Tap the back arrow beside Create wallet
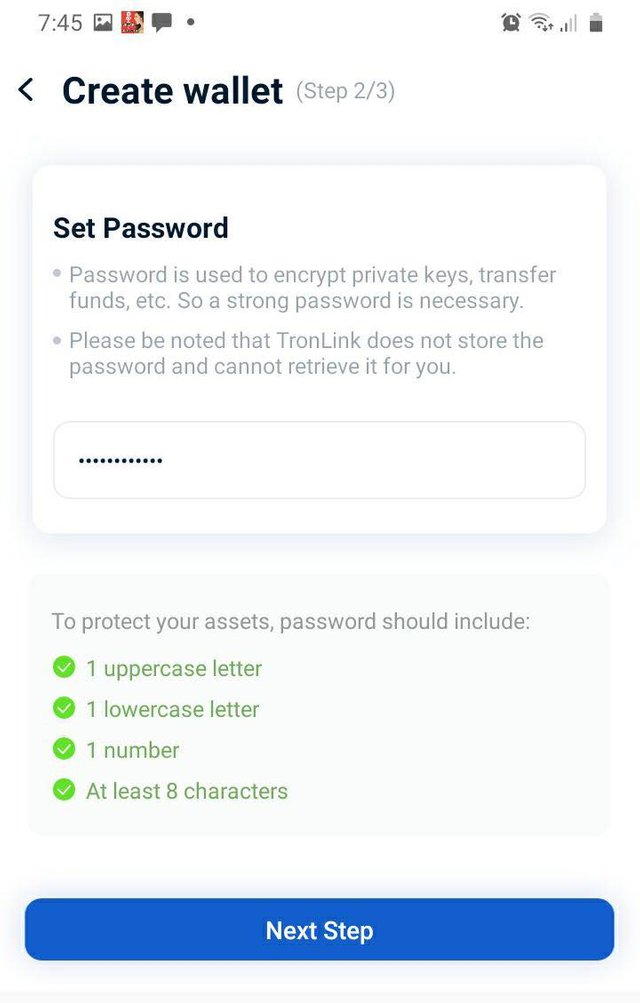Screen dimensions: 640x1003 [27, 90]
